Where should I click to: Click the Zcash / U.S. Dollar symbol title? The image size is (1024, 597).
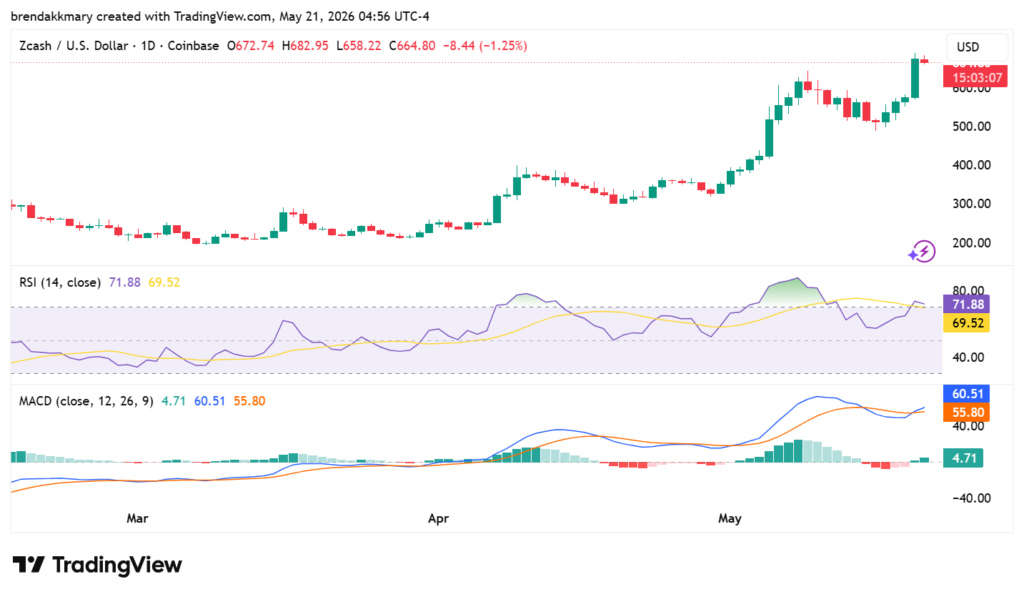pyautogui.click(x=74, y=46)
